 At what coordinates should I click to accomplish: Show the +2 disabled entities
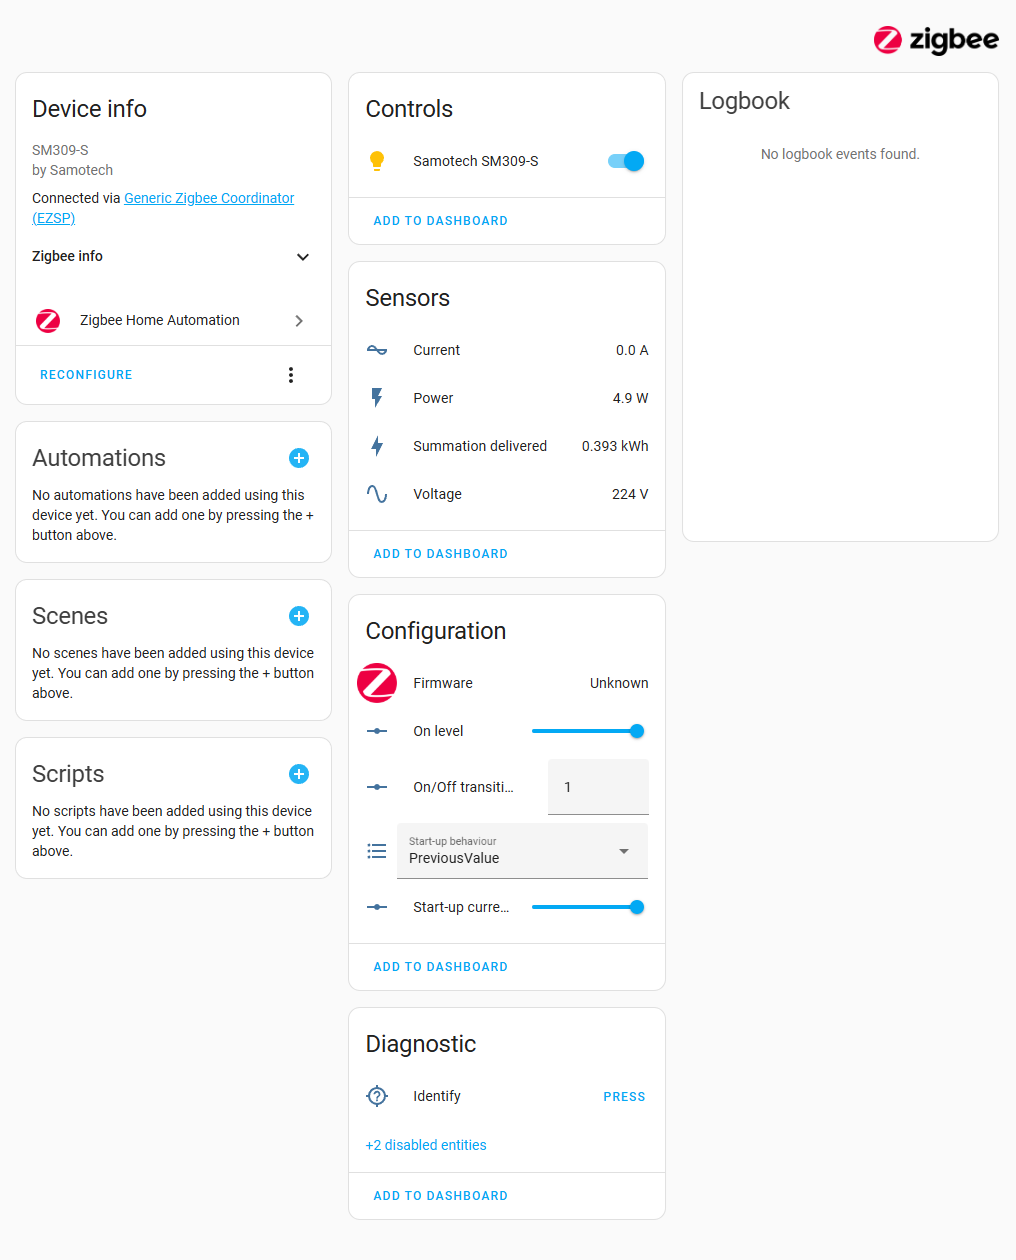tap(426, 1145)
